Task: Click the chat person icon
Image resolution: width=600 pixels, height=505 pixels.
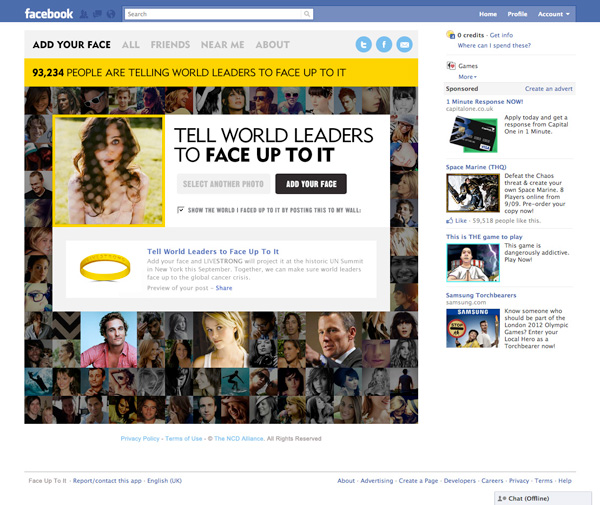Action: (x=502, y=498)
